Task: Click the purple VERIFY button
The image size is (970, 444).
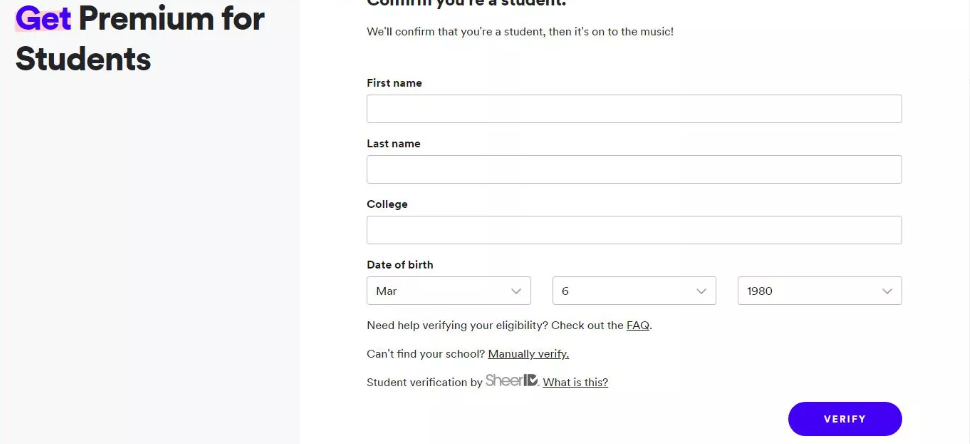Action: pos(844,419)
